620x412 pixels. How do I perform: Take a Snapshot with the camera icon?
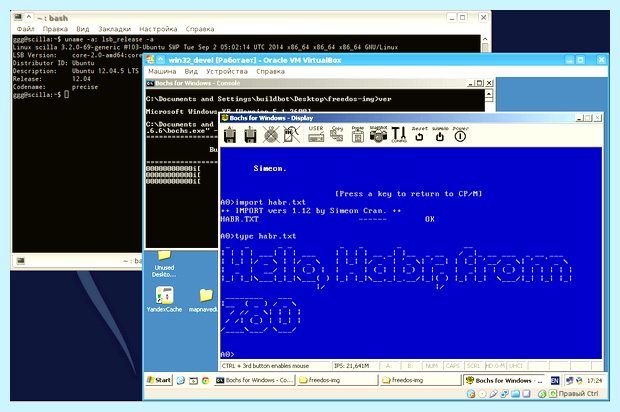coord(378,134)
